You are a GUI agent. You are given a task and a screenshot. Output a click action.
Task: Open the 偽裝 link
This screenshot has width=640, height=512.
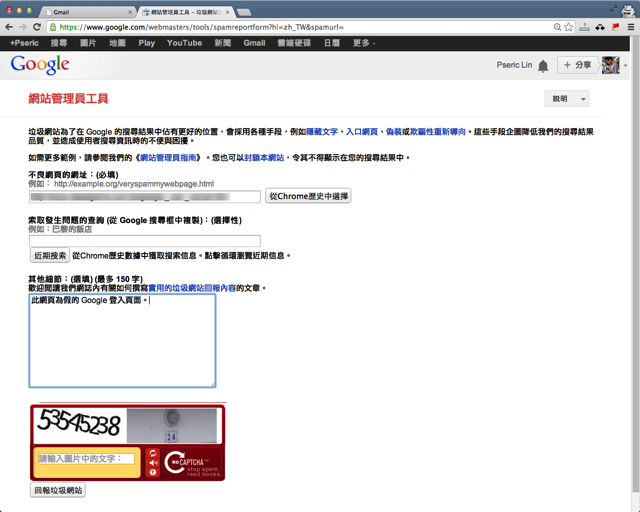[394, 132]
